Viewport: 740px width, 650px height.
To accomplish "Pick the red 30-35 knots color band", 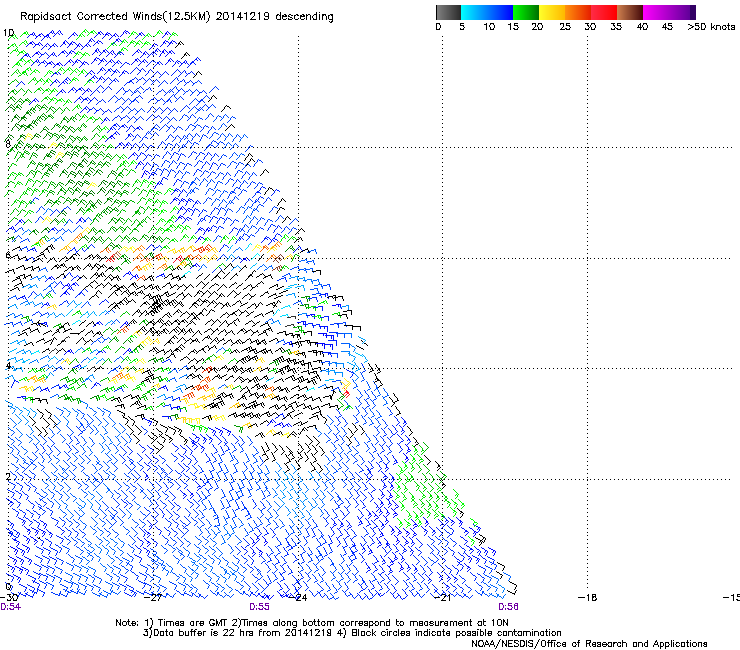I will tap(604, 12).
